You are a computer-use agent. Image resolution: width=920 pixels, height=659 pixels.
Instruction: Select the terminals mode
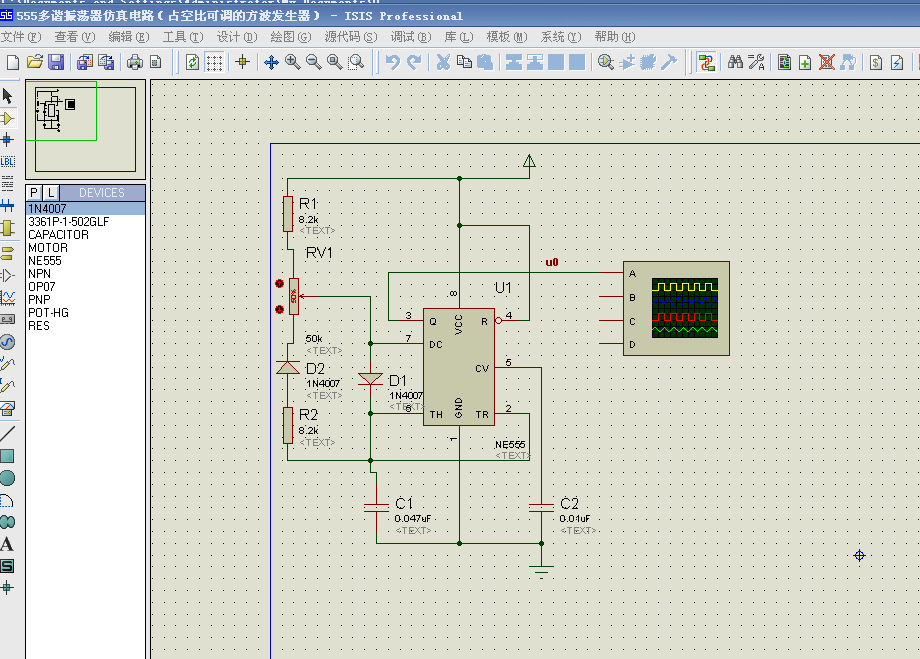(x=8, y=253)
